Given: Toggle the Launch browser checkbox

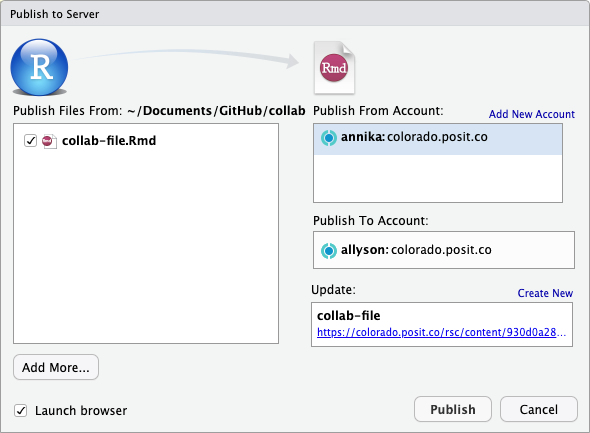Looking at the screenshot, I should click(21, 410).
